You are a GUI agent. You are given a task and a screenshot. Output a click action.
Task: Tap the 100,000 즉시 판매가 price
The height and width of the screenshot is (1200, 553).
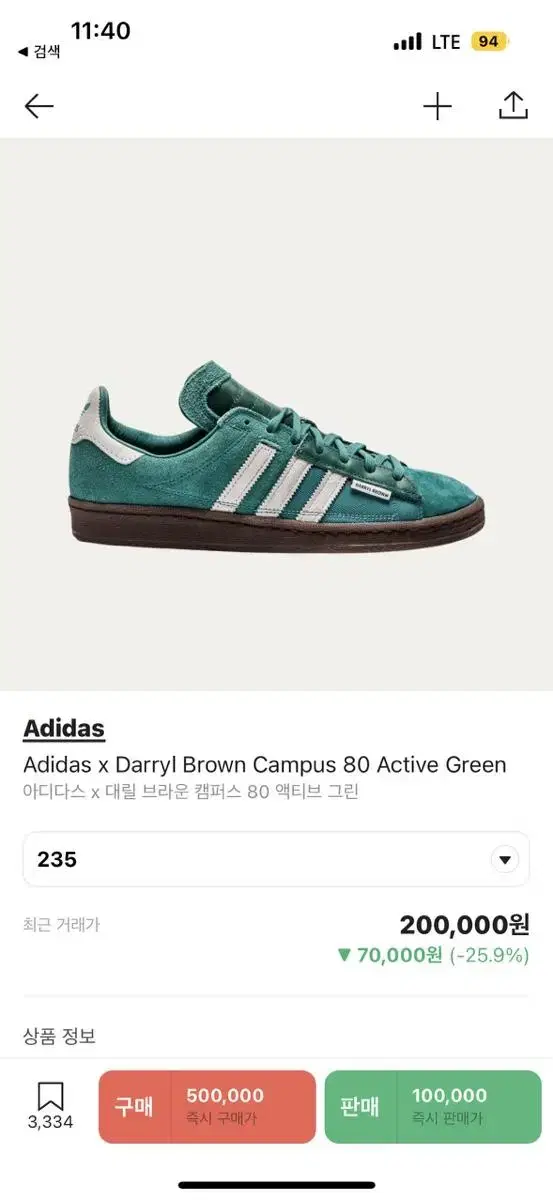pyautogui.click(x=449, y=1106)
